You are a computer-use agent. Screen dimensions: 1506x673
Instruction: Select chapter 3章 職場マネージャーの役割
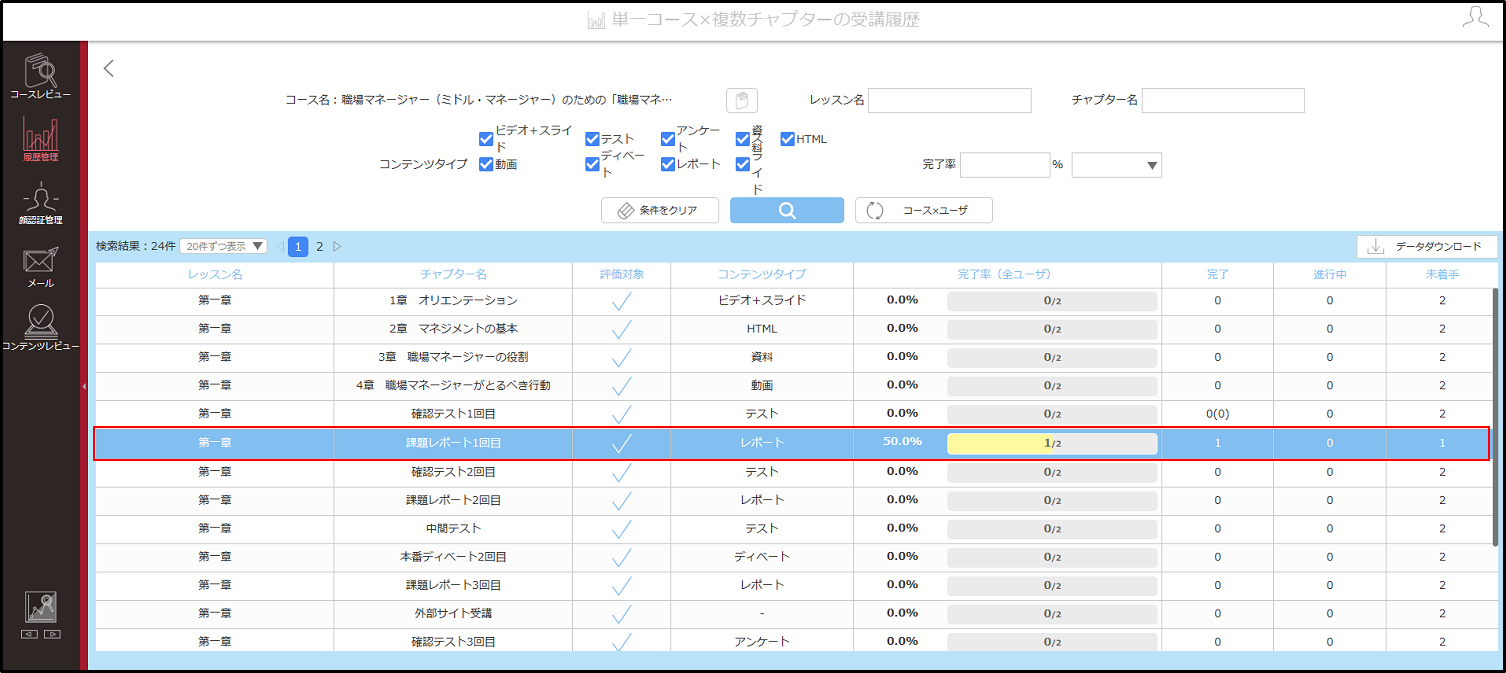pyautogui.click(x=453, y=357)
